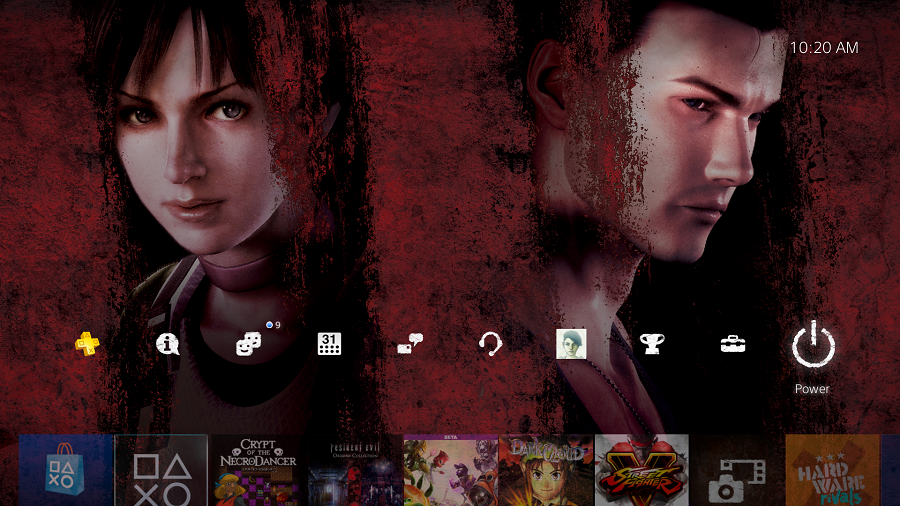This screenshot has height=506, width=900.
Task: Select the Power icon
Action: pos(813,344)
